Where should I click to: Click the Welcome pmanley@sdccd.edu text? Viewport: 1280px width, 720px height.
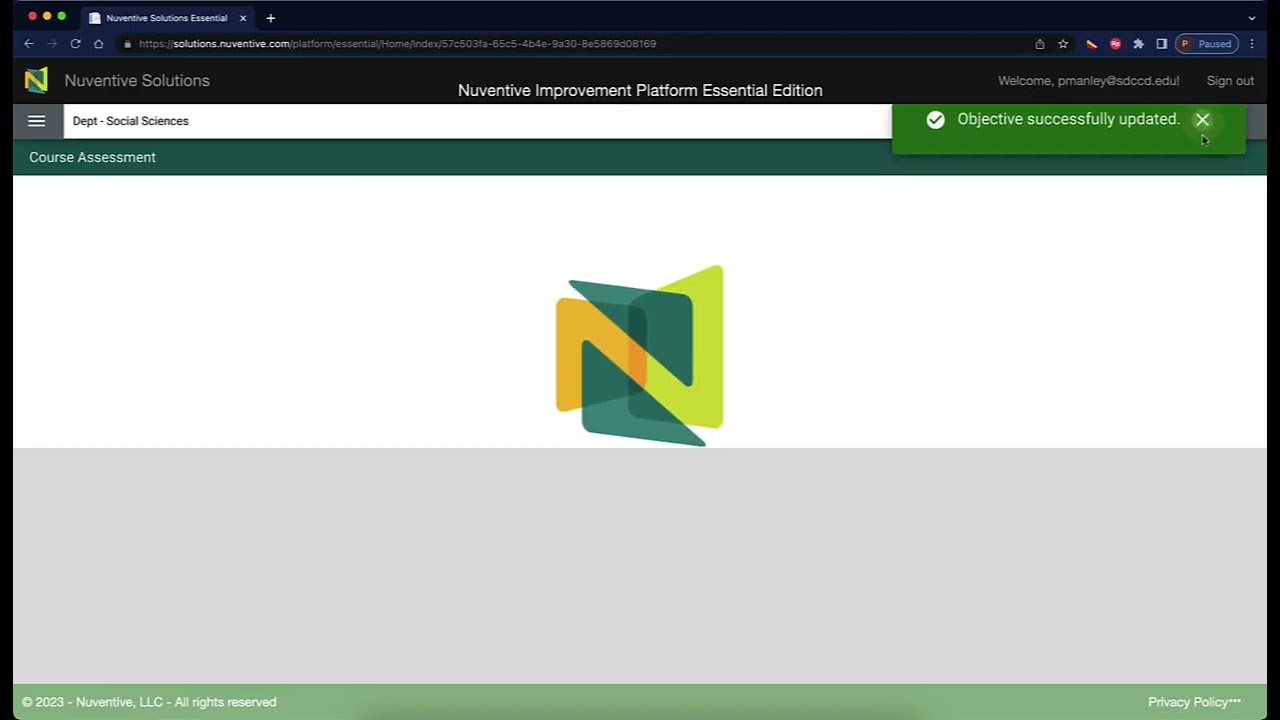coord(1088,81)
